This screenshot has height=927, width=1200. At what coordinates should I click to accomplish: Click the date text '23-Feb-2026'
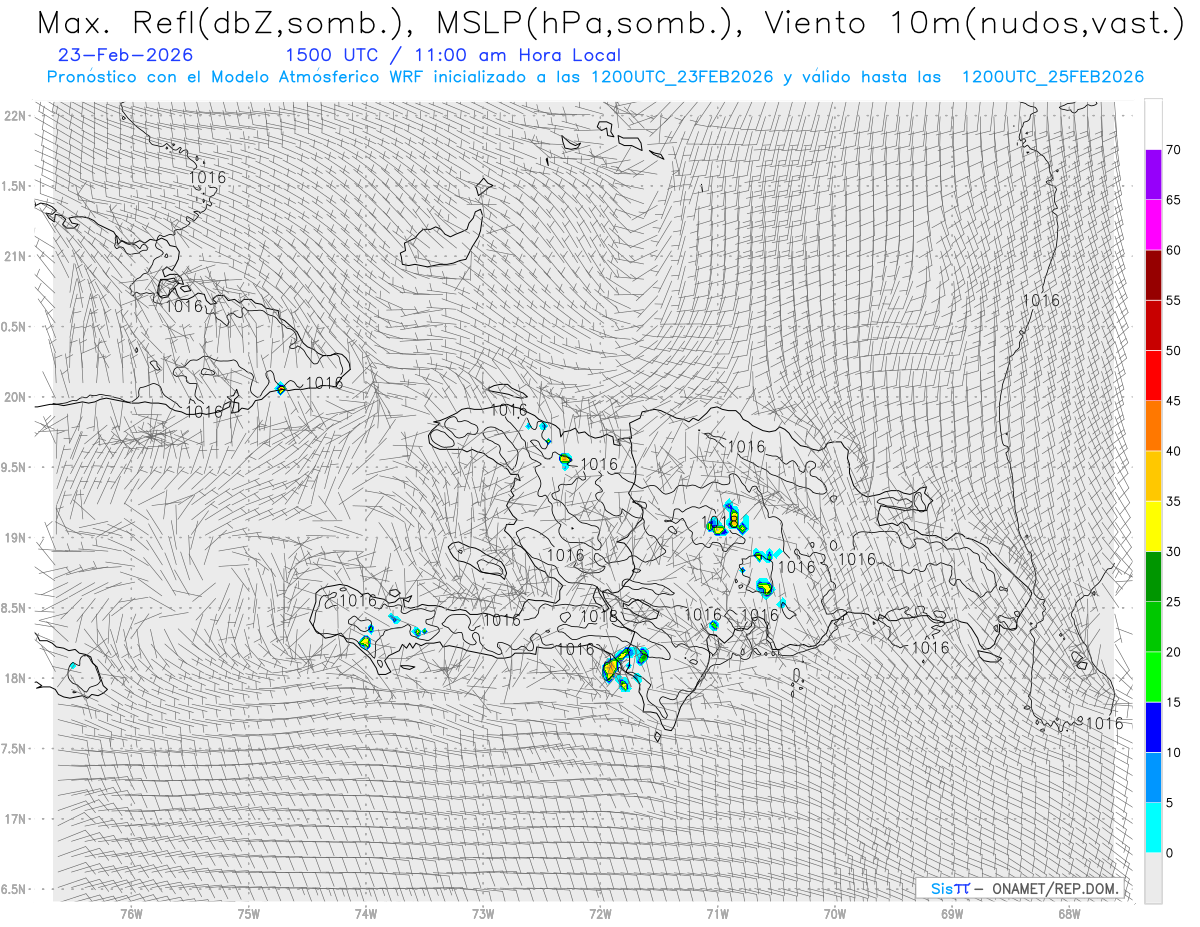tap(126, 55)
